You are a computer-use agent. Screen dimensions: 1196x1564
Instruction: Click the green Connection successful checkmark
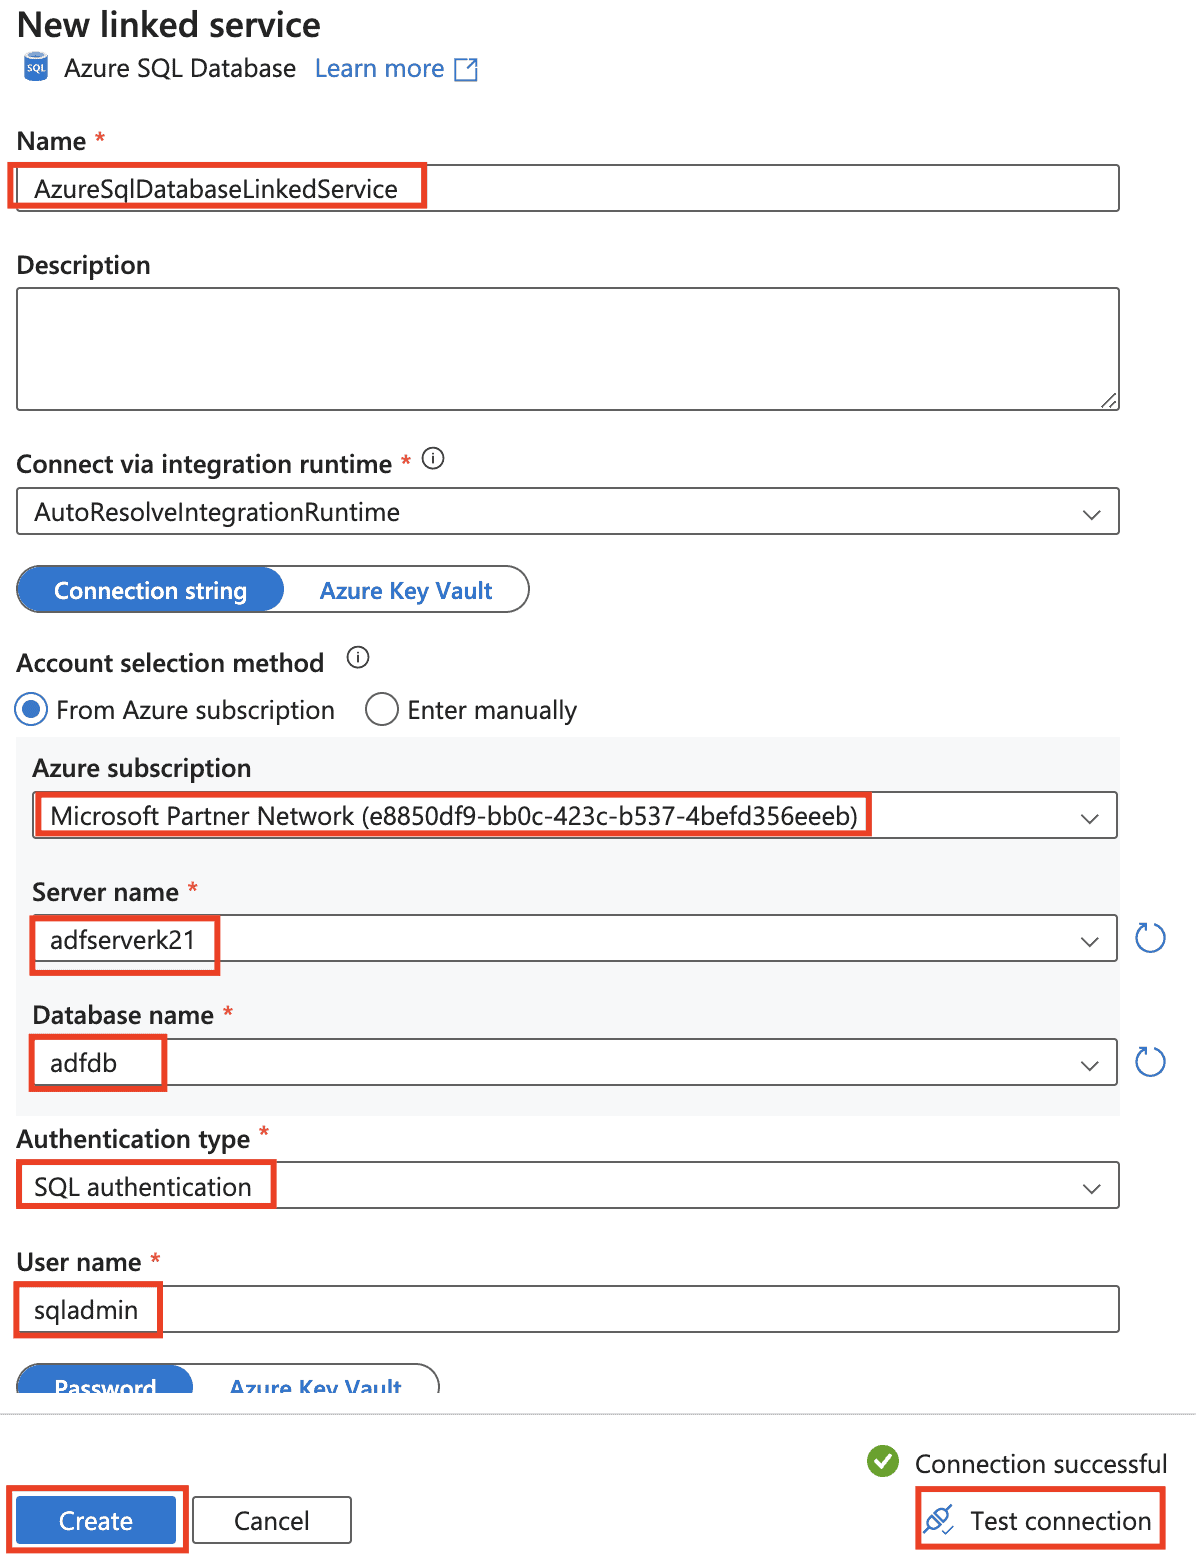click(x=883, y=1461)
